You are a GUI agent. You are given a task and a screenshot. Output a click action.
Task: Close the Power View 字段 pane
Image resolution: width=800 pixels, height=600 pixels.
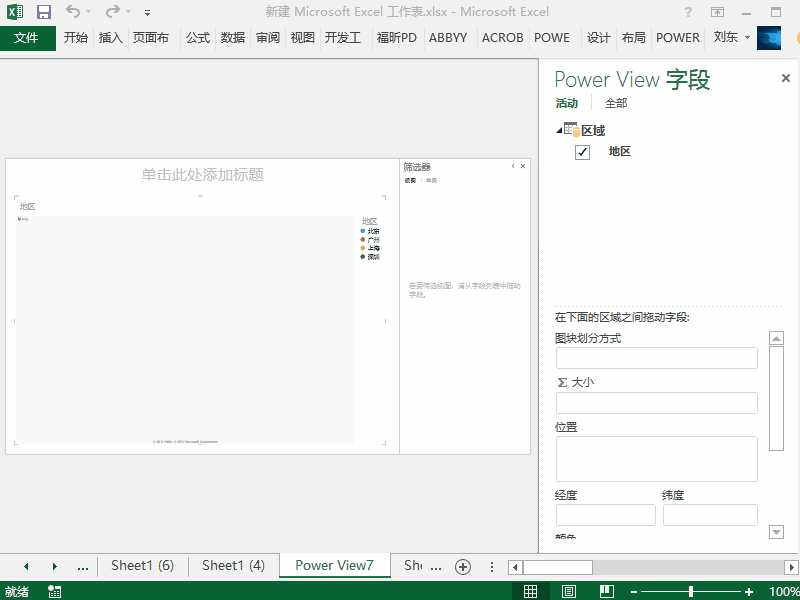pos(786,78)
